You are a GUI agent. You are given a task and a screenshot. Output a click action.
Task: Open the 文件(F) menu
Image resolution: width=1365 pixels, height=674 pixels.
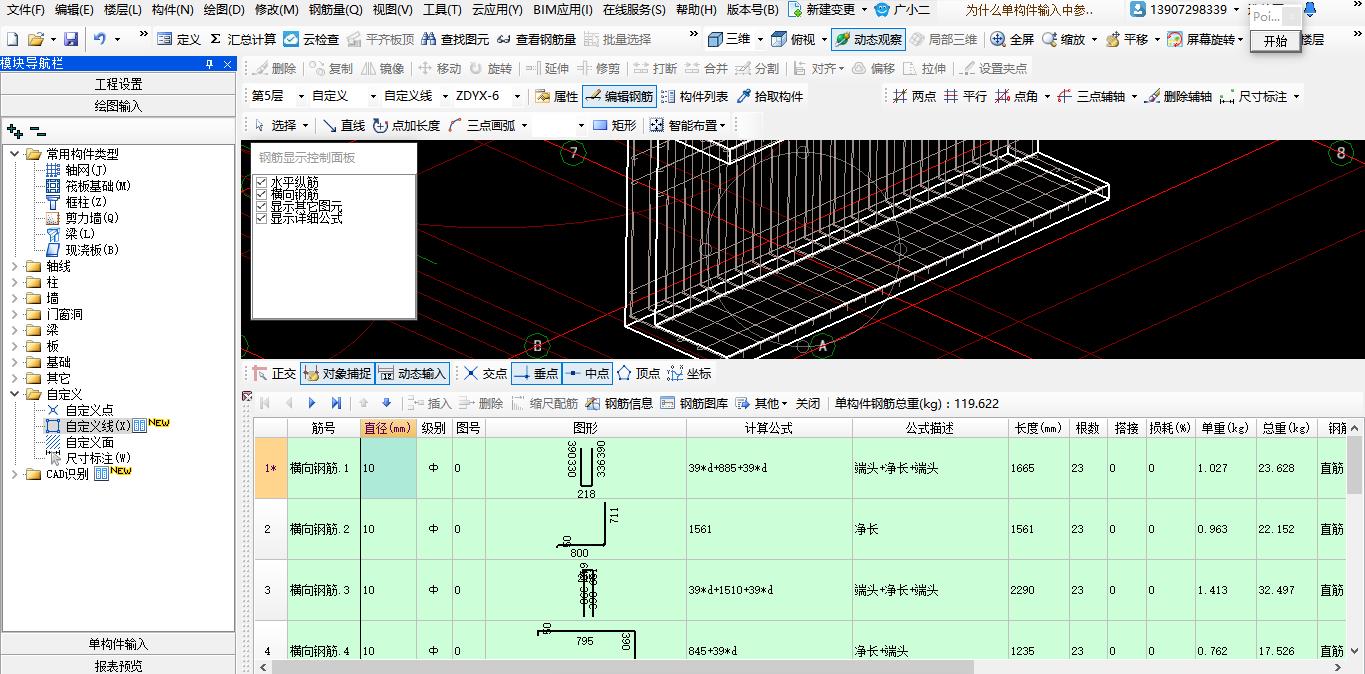tap(26, 9)
